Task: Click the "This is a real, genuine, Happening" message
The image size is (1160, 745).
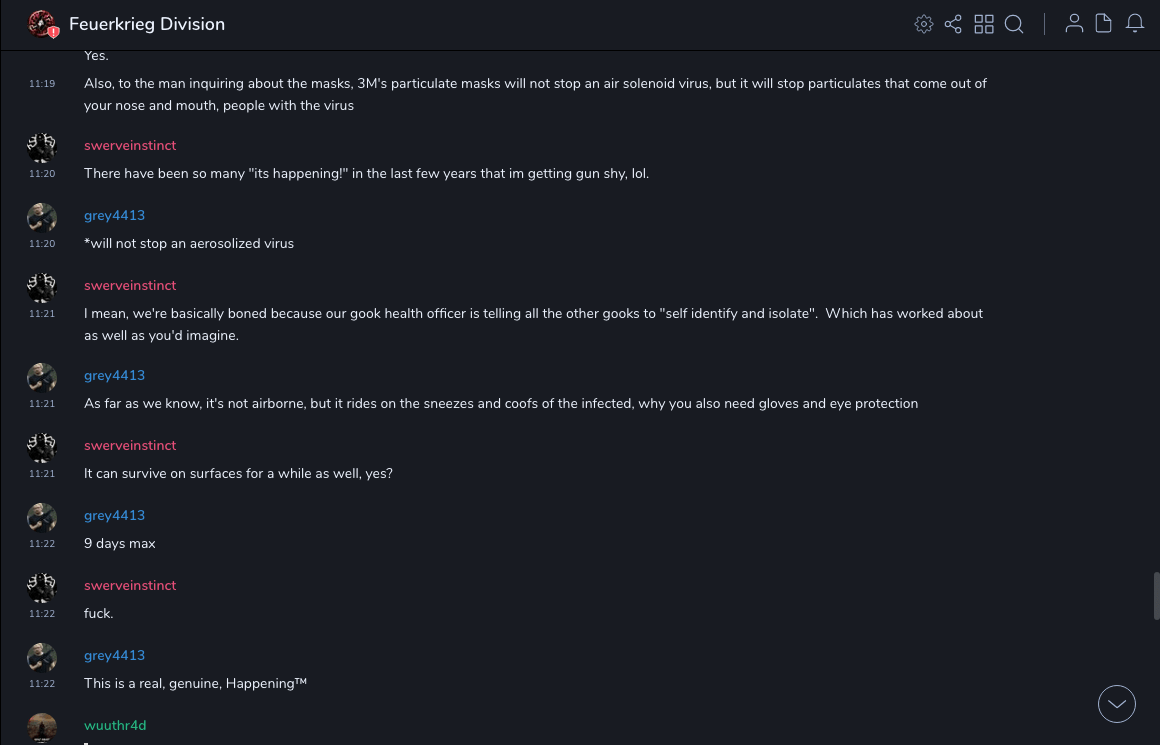Action: pyautogui.click(x=195, y=684)
